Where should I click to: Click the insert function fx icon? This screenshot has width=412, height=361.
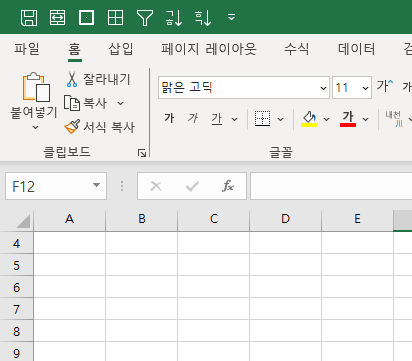(228, 186)
